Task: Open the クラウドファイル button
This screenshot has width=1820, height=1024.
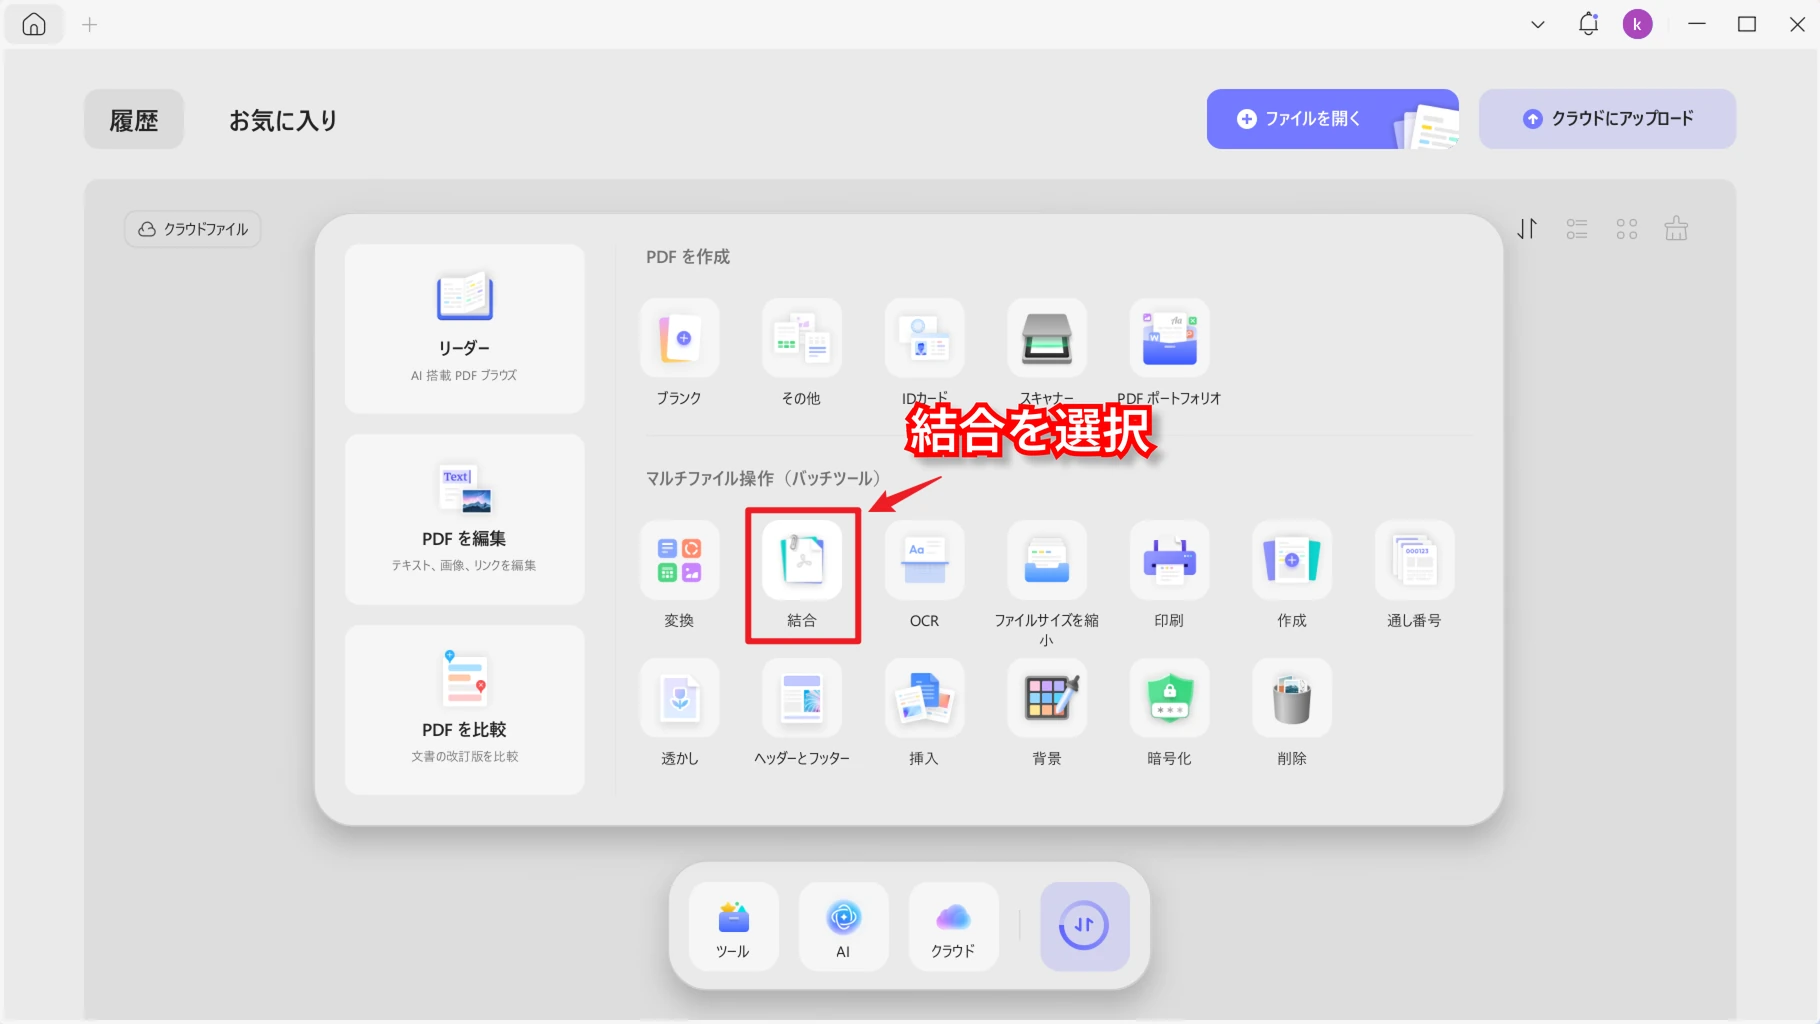Action: (x=193, y=229)
